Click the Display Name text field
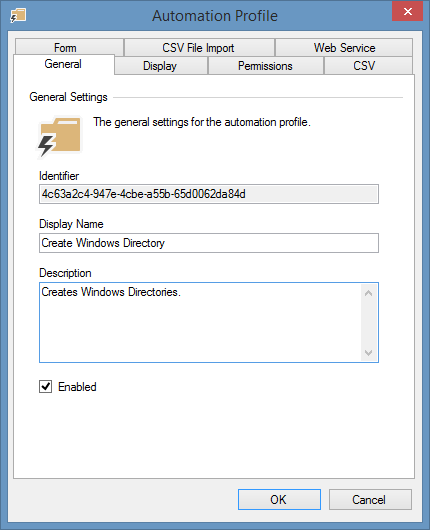The width and height of the screenshot is (430, 530). coord(209,243)
